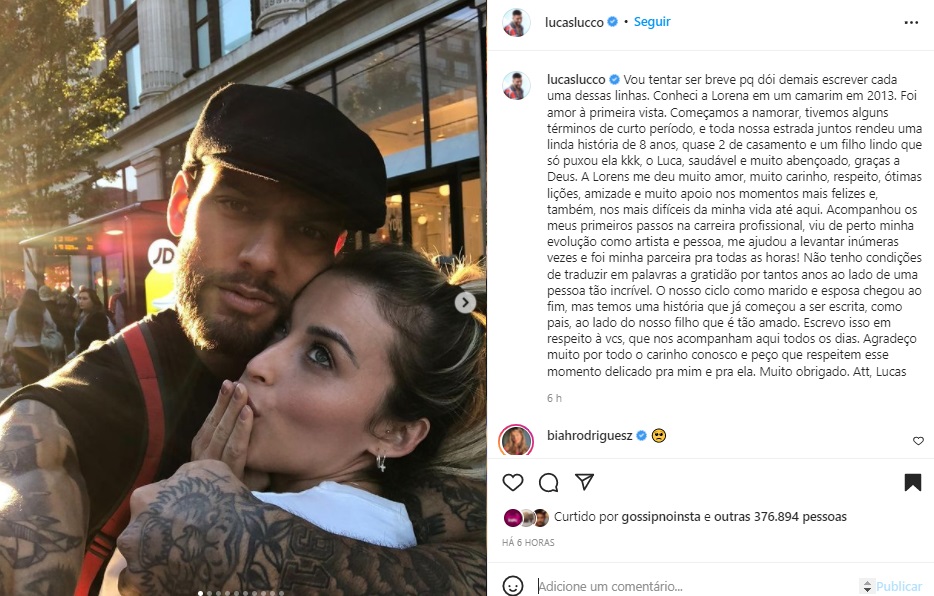
Task: Click the Publicar button
Action: [x=899, y=586]
